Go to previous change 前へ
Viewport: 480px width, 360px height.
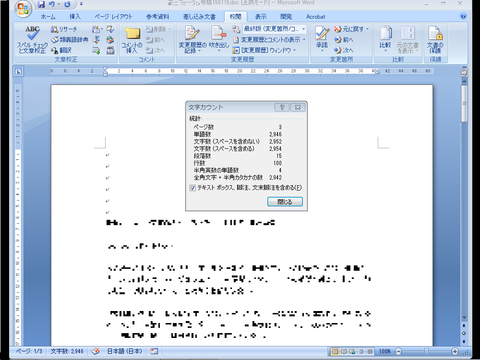click(343, 40)
